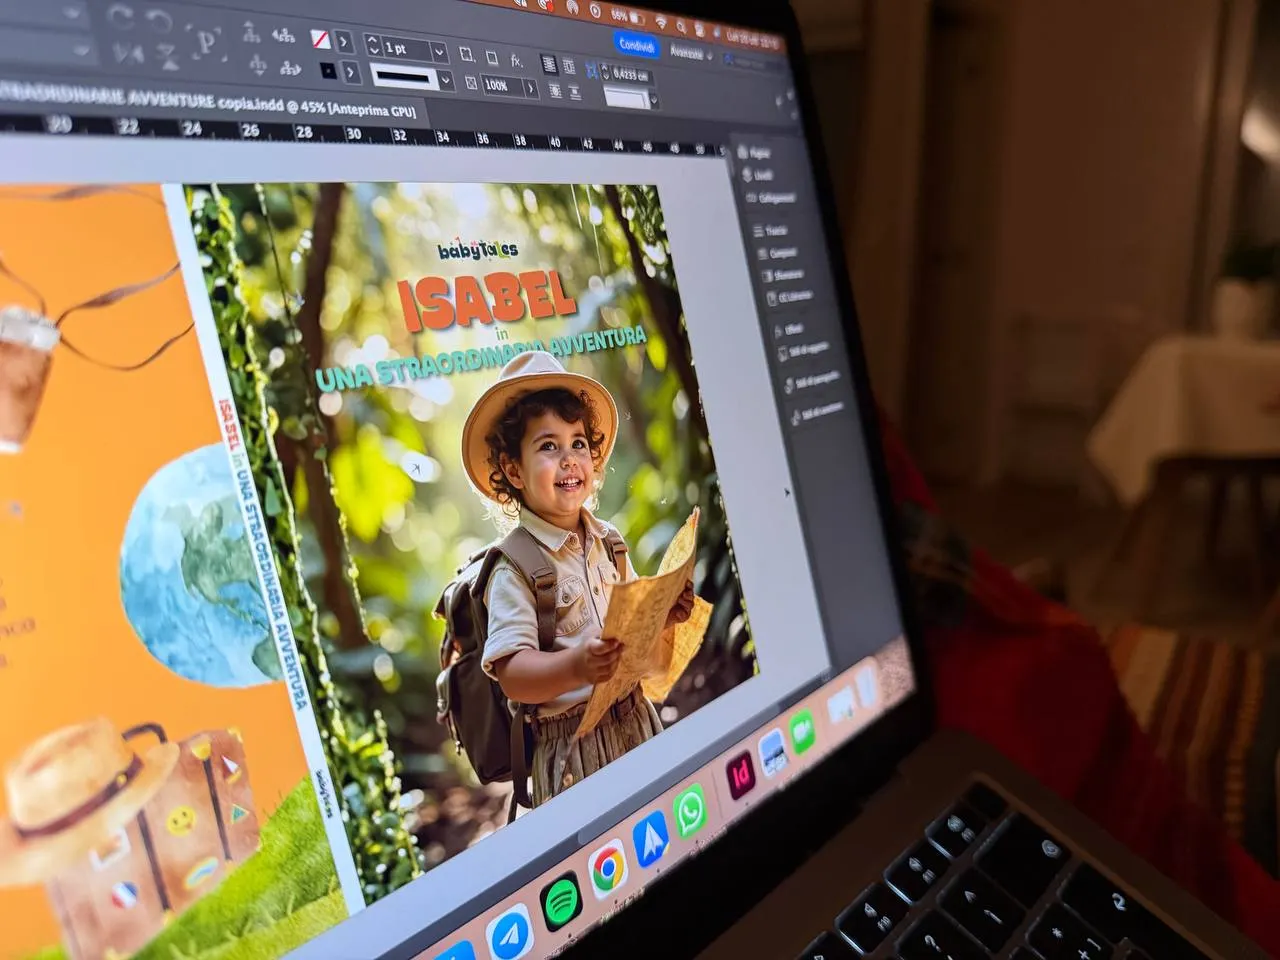Open the Collegamenti links panel

[x=770, y=197]
